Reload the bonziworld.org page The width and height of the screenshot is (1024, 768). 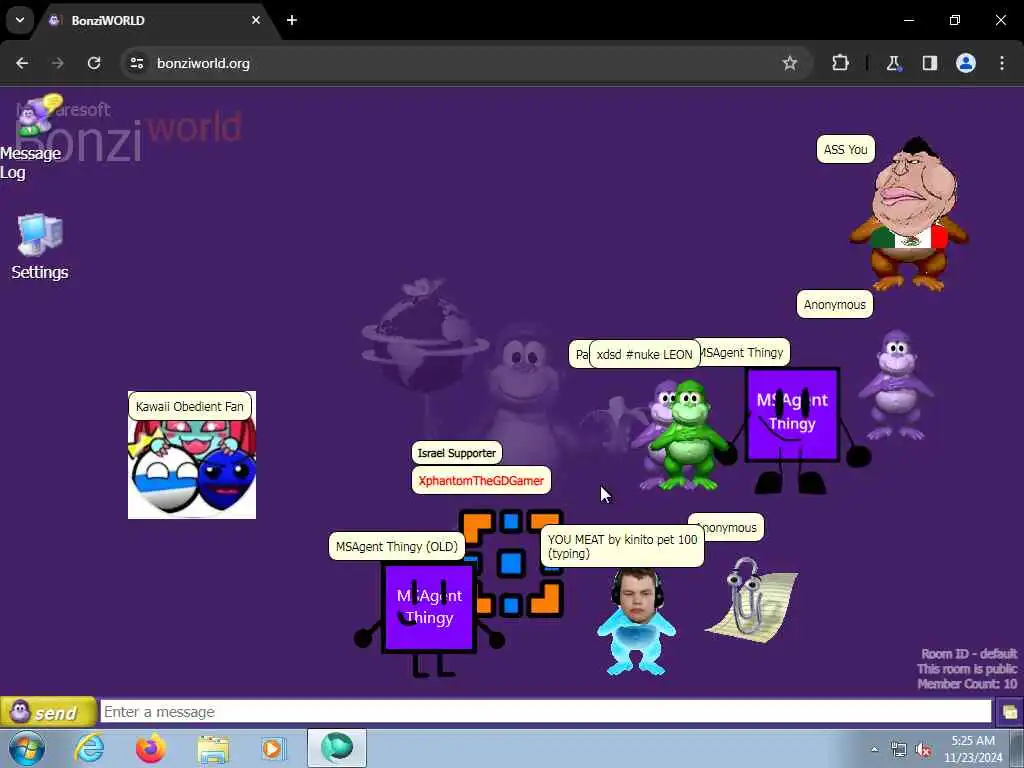click(x=94, y=63)
